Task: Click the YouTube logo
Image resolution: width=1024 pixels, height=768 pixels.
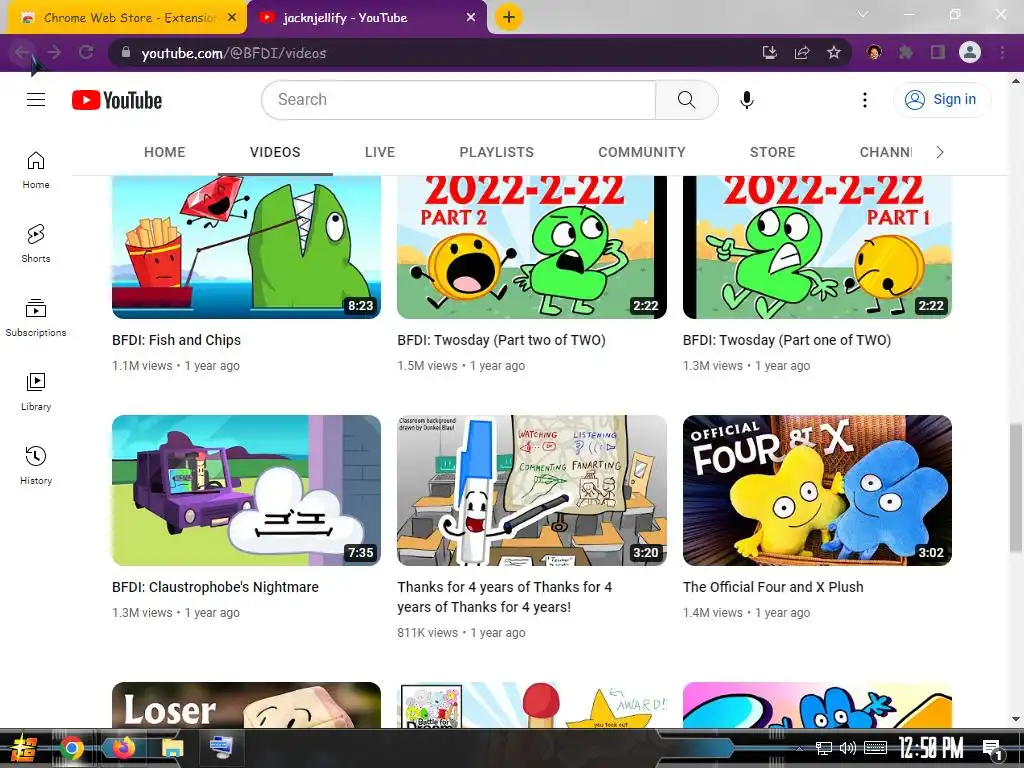Action: 117,100
